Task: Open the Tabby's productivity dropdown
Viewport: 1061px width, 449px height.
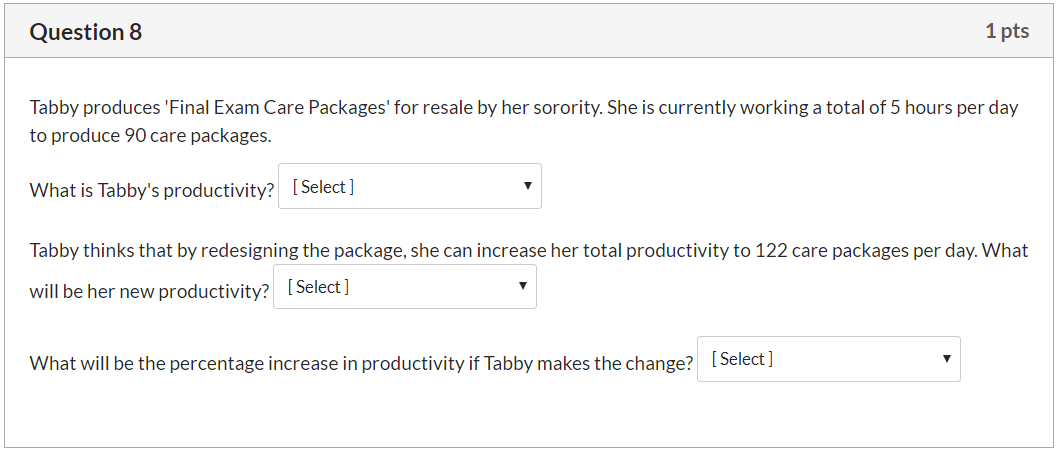Action: click(409, 186)
